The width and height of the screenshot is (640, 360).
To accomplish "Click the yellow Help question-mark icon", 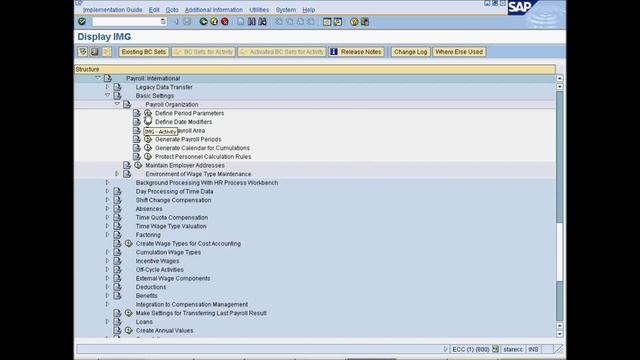I will [354, 22].
